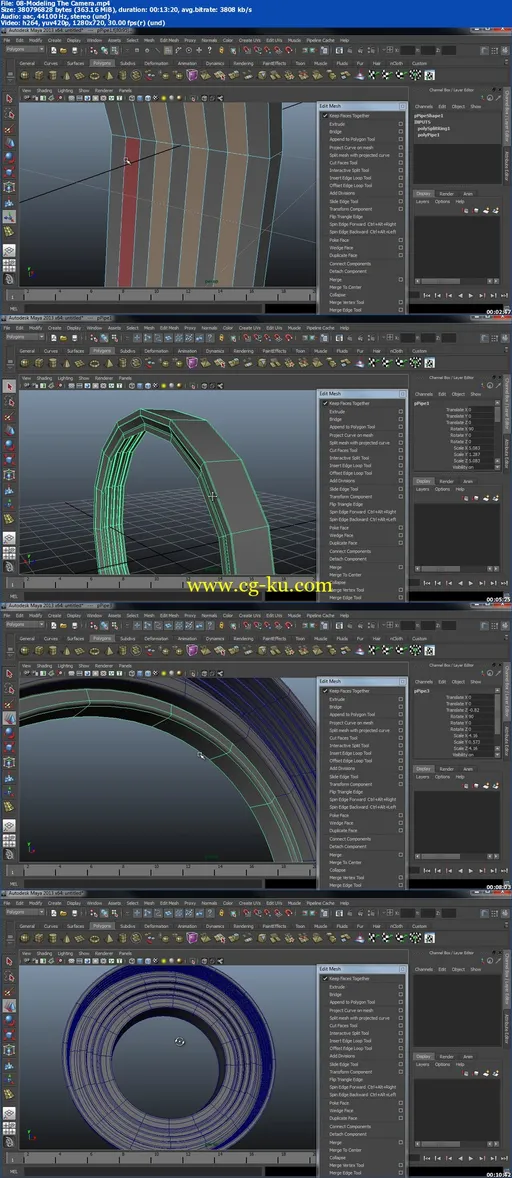The image size is (512, 1178).
Task: Select the arrow tool in 00:08:03 frame toolbox
Action: point(9,674)
